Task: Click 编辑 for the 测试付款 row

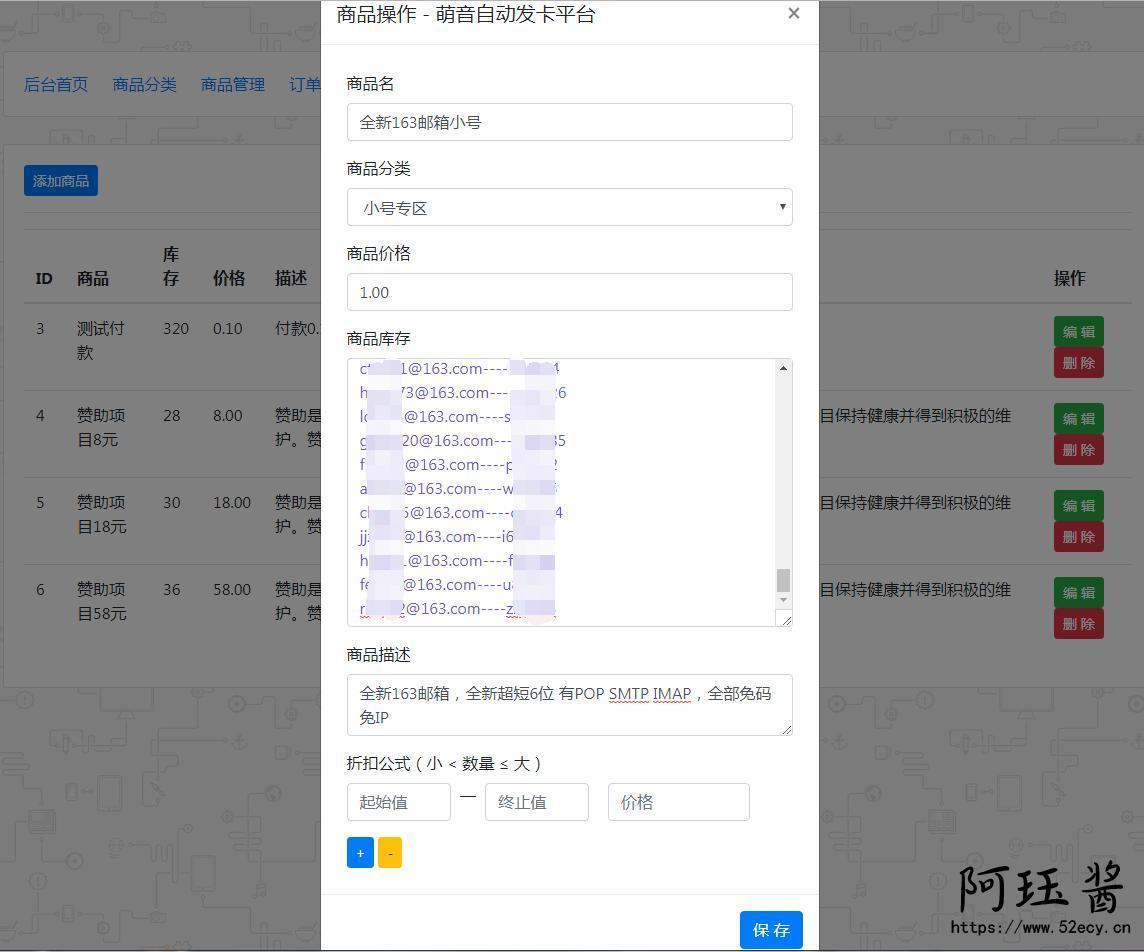Action: [1078, 331]
